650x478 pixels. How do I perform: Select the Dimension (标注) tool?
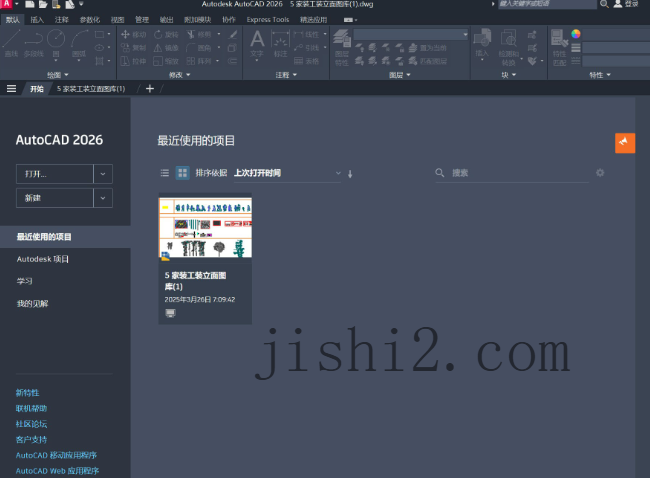tap(280, 44)
